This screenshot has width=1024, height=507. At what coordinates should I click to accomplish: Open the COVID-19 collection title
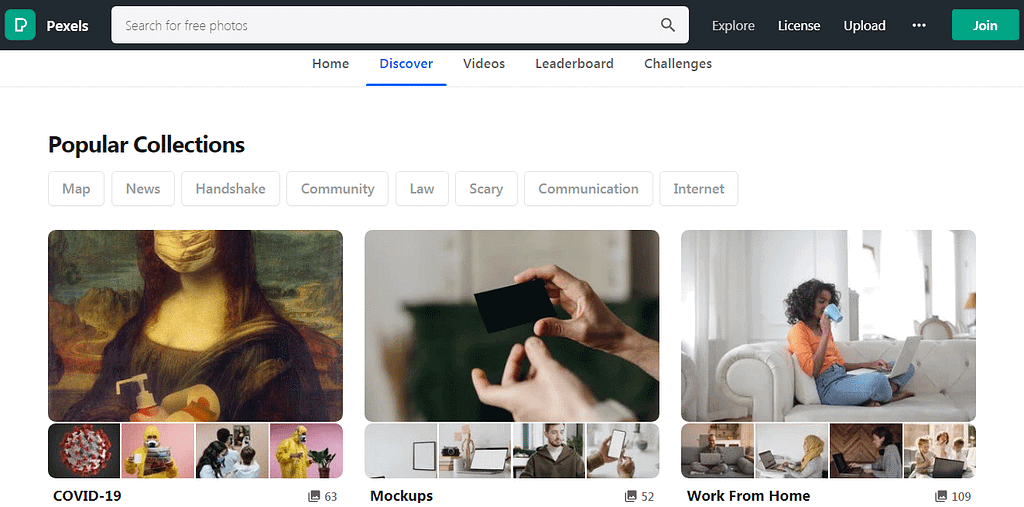pos(88,496)
